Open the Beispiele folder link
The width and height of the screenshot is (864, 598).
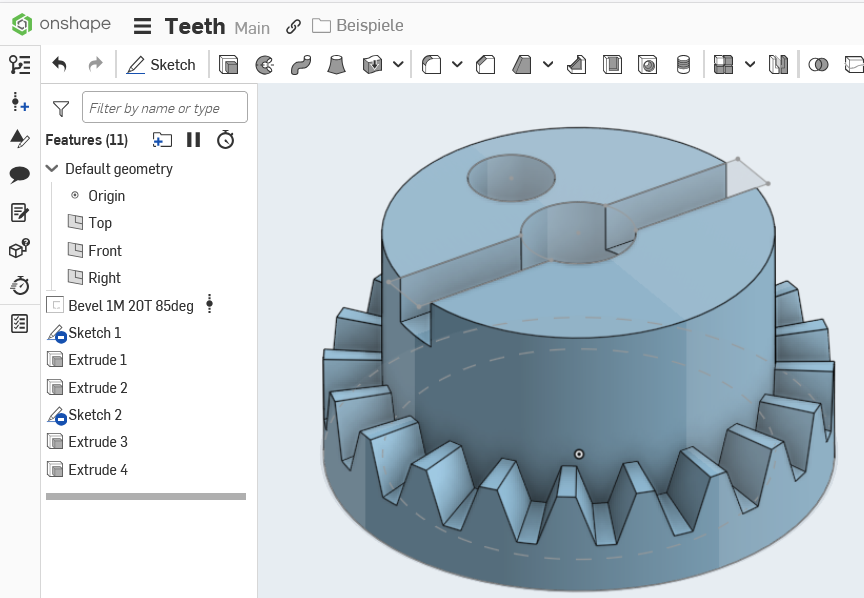click(357, 26)
